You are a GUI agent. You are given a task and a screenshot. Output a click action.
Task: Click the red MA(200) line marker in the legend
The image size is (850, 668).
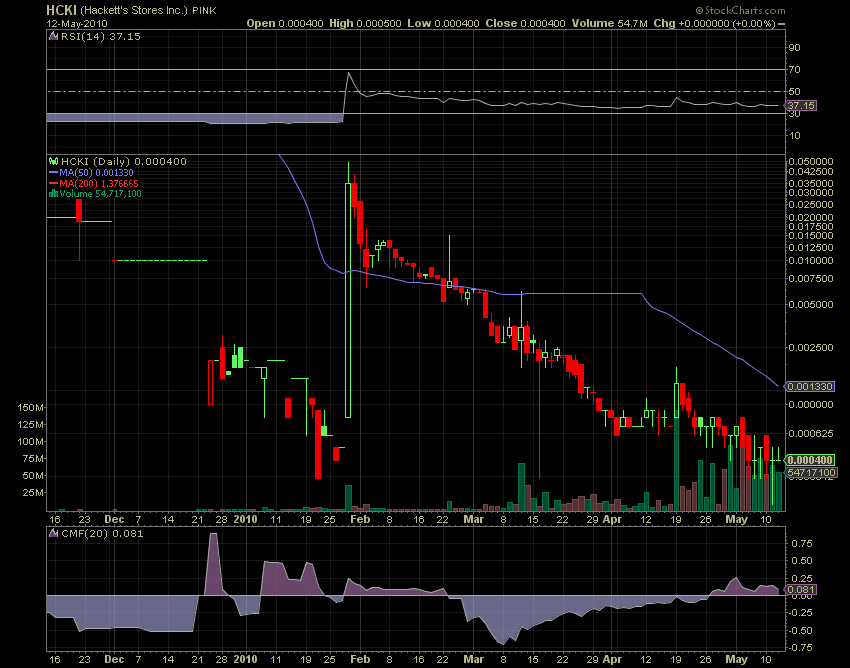[53, 183]
